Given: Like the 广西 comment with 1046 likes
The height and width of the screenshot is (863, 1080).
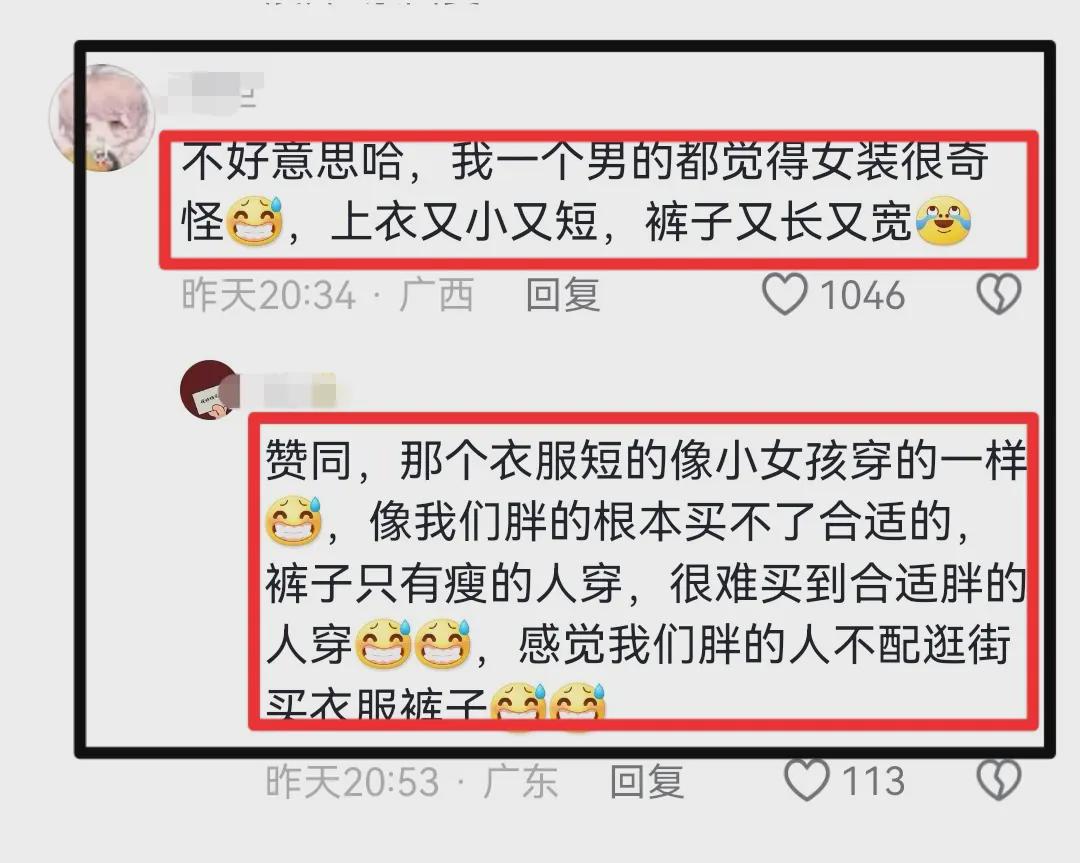Looking at the screenshot, I should pyautogui.click(x=785, y=294).
